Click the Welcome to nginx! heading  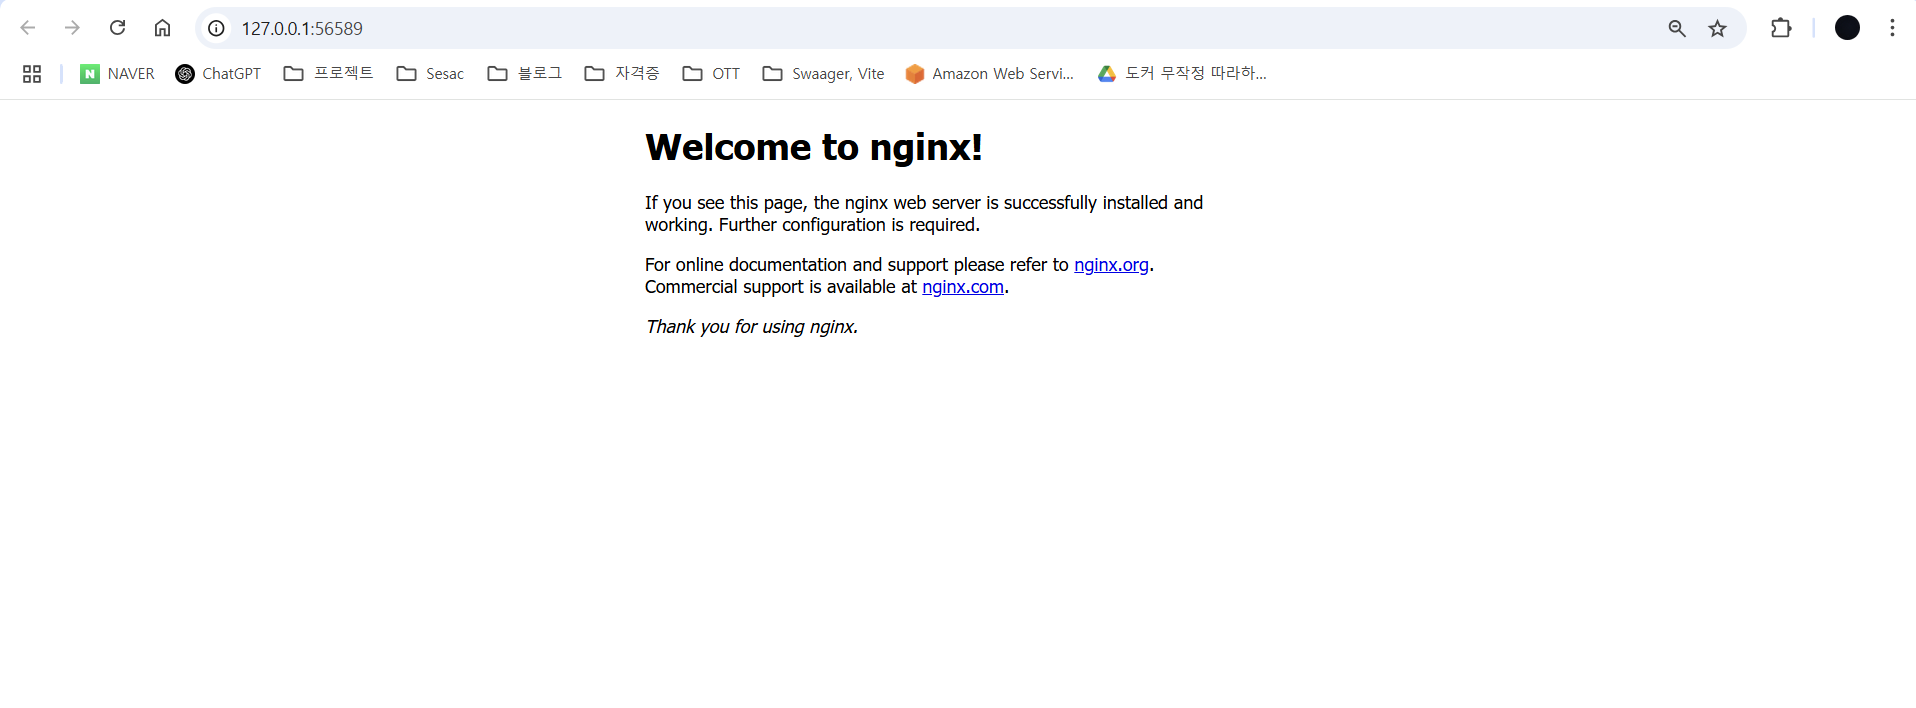[814, 147]
